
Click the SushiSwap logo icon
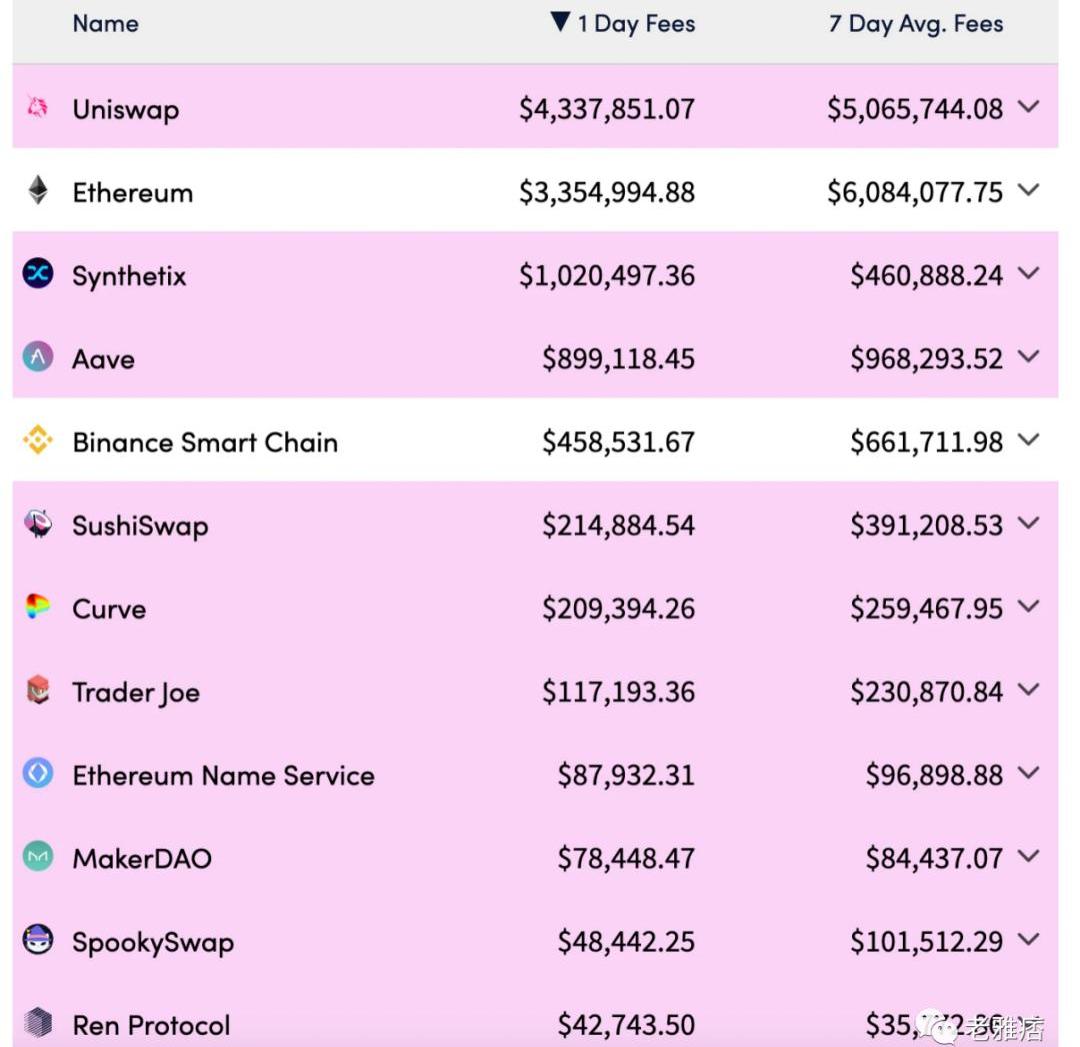(38, 524)
